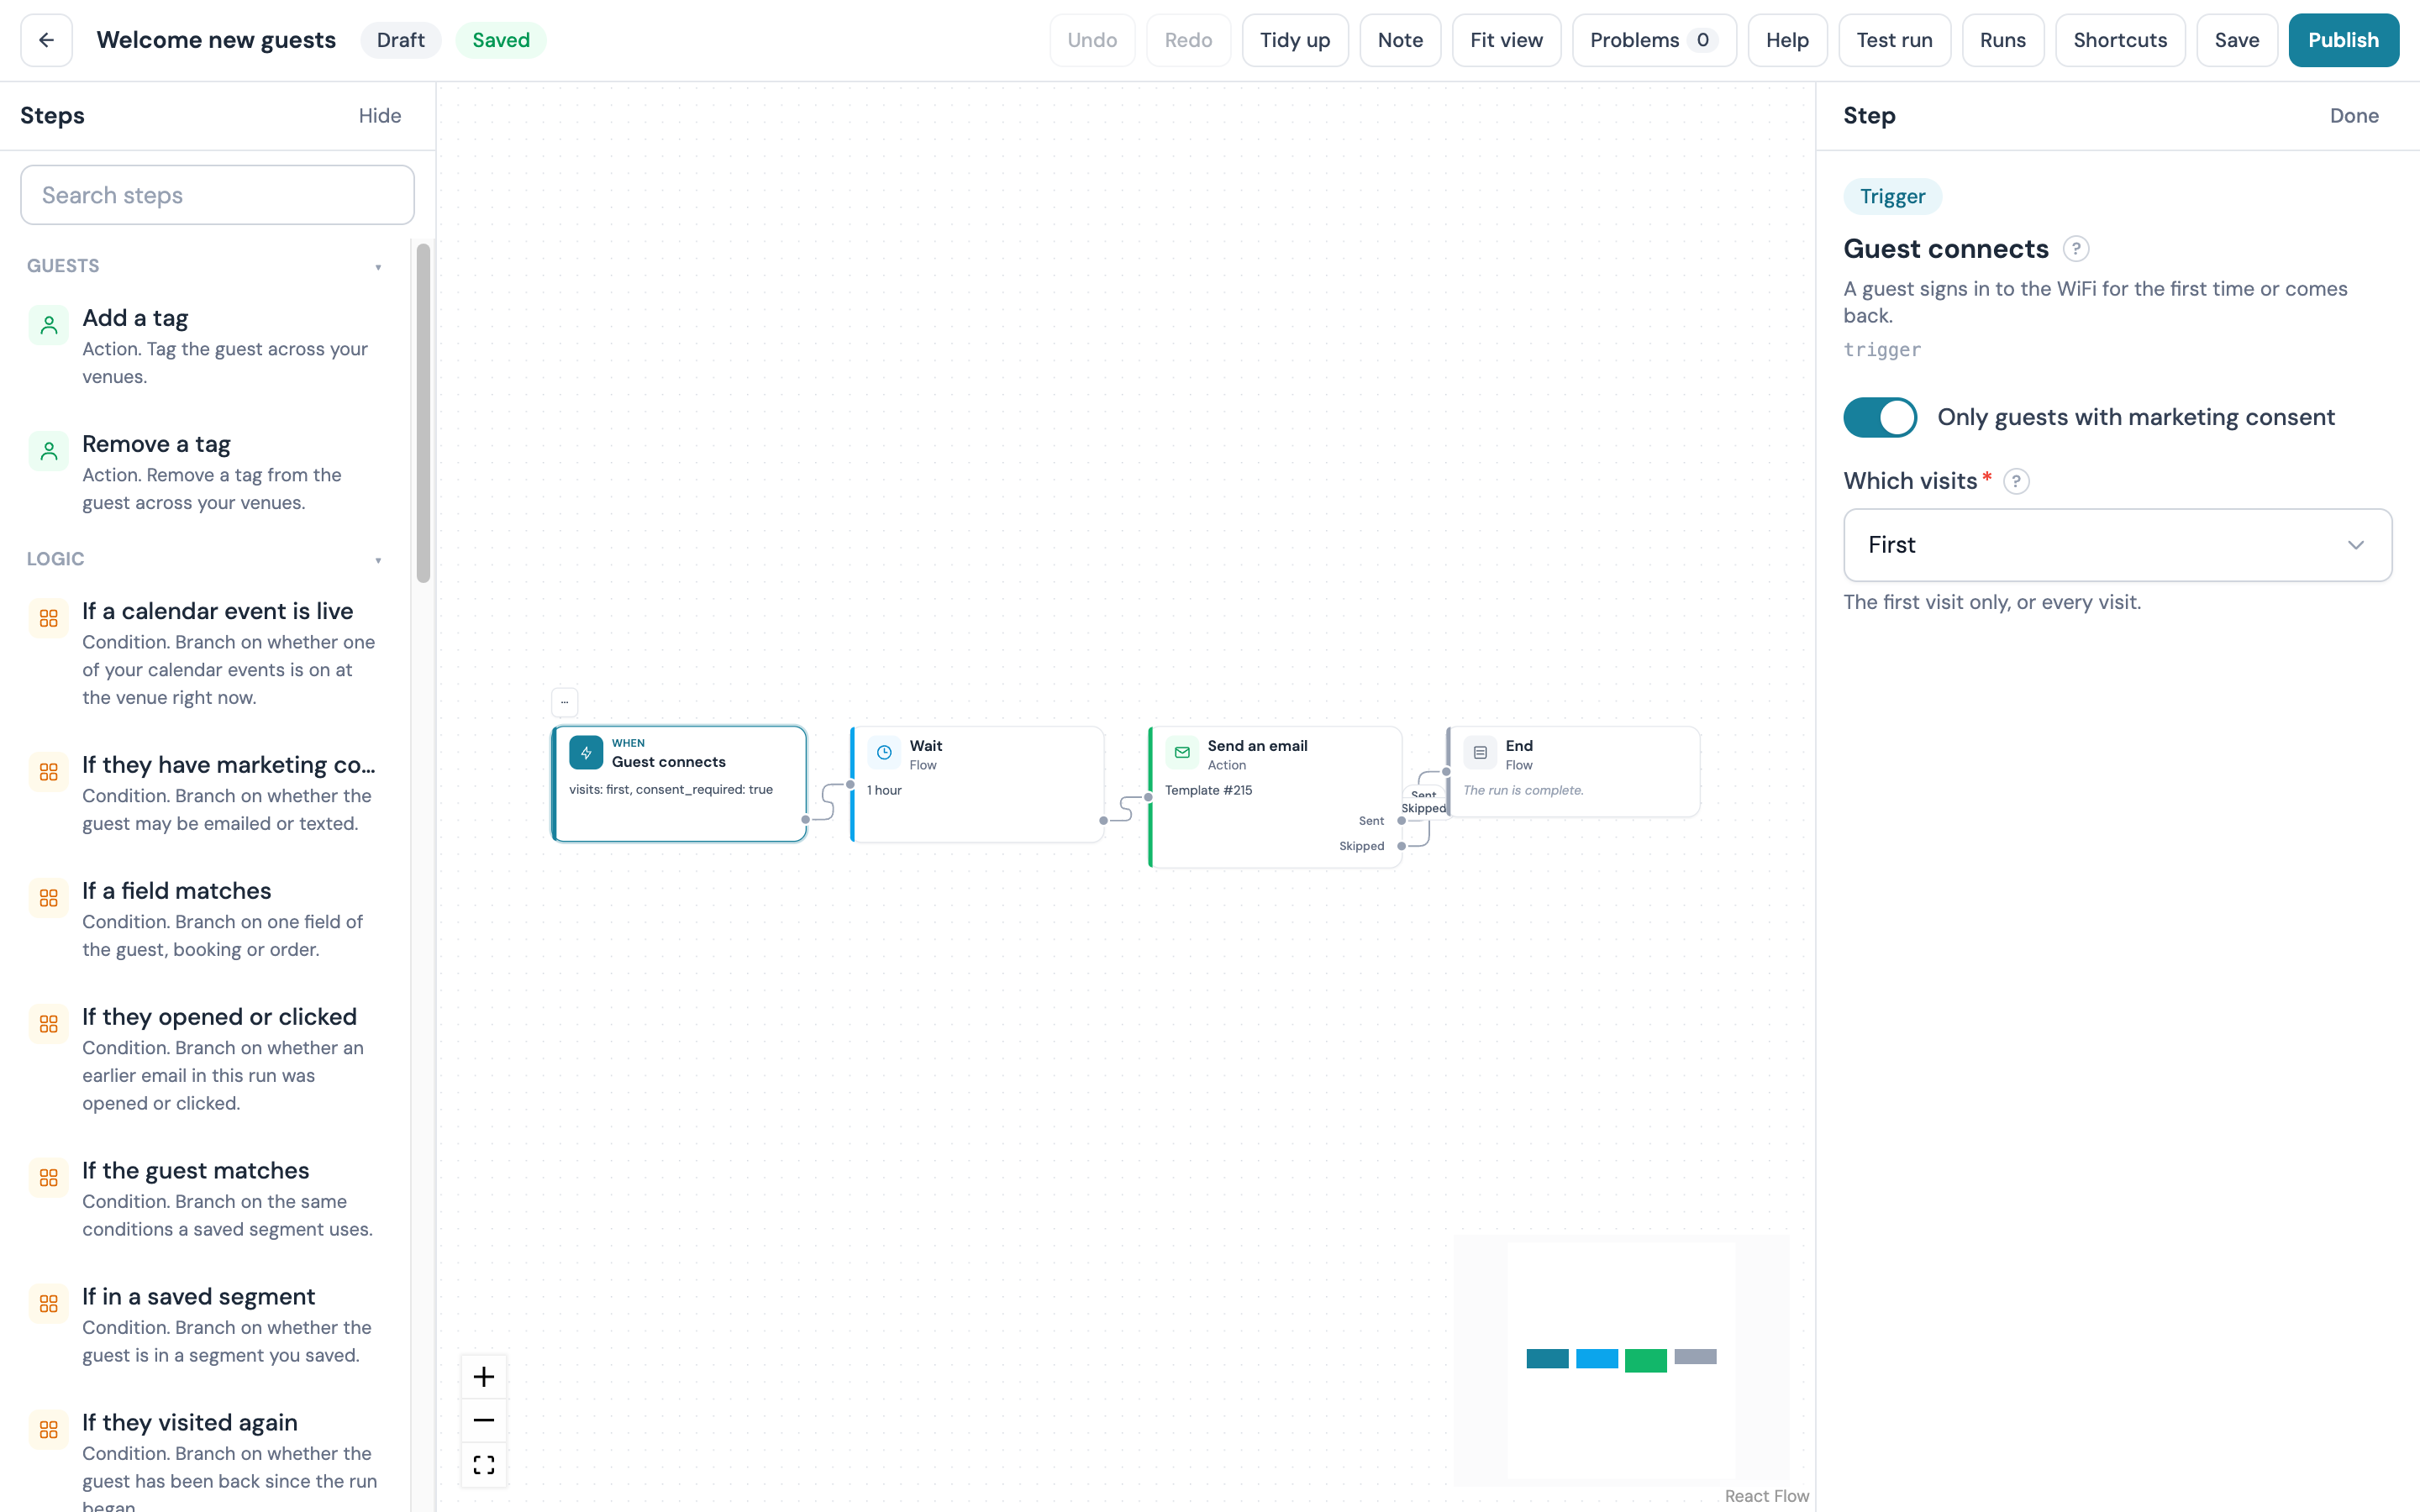Click the Skipped output handle on Send an email
Viewport: 2420px width, 1512px height.
(x=1401, y=846)
